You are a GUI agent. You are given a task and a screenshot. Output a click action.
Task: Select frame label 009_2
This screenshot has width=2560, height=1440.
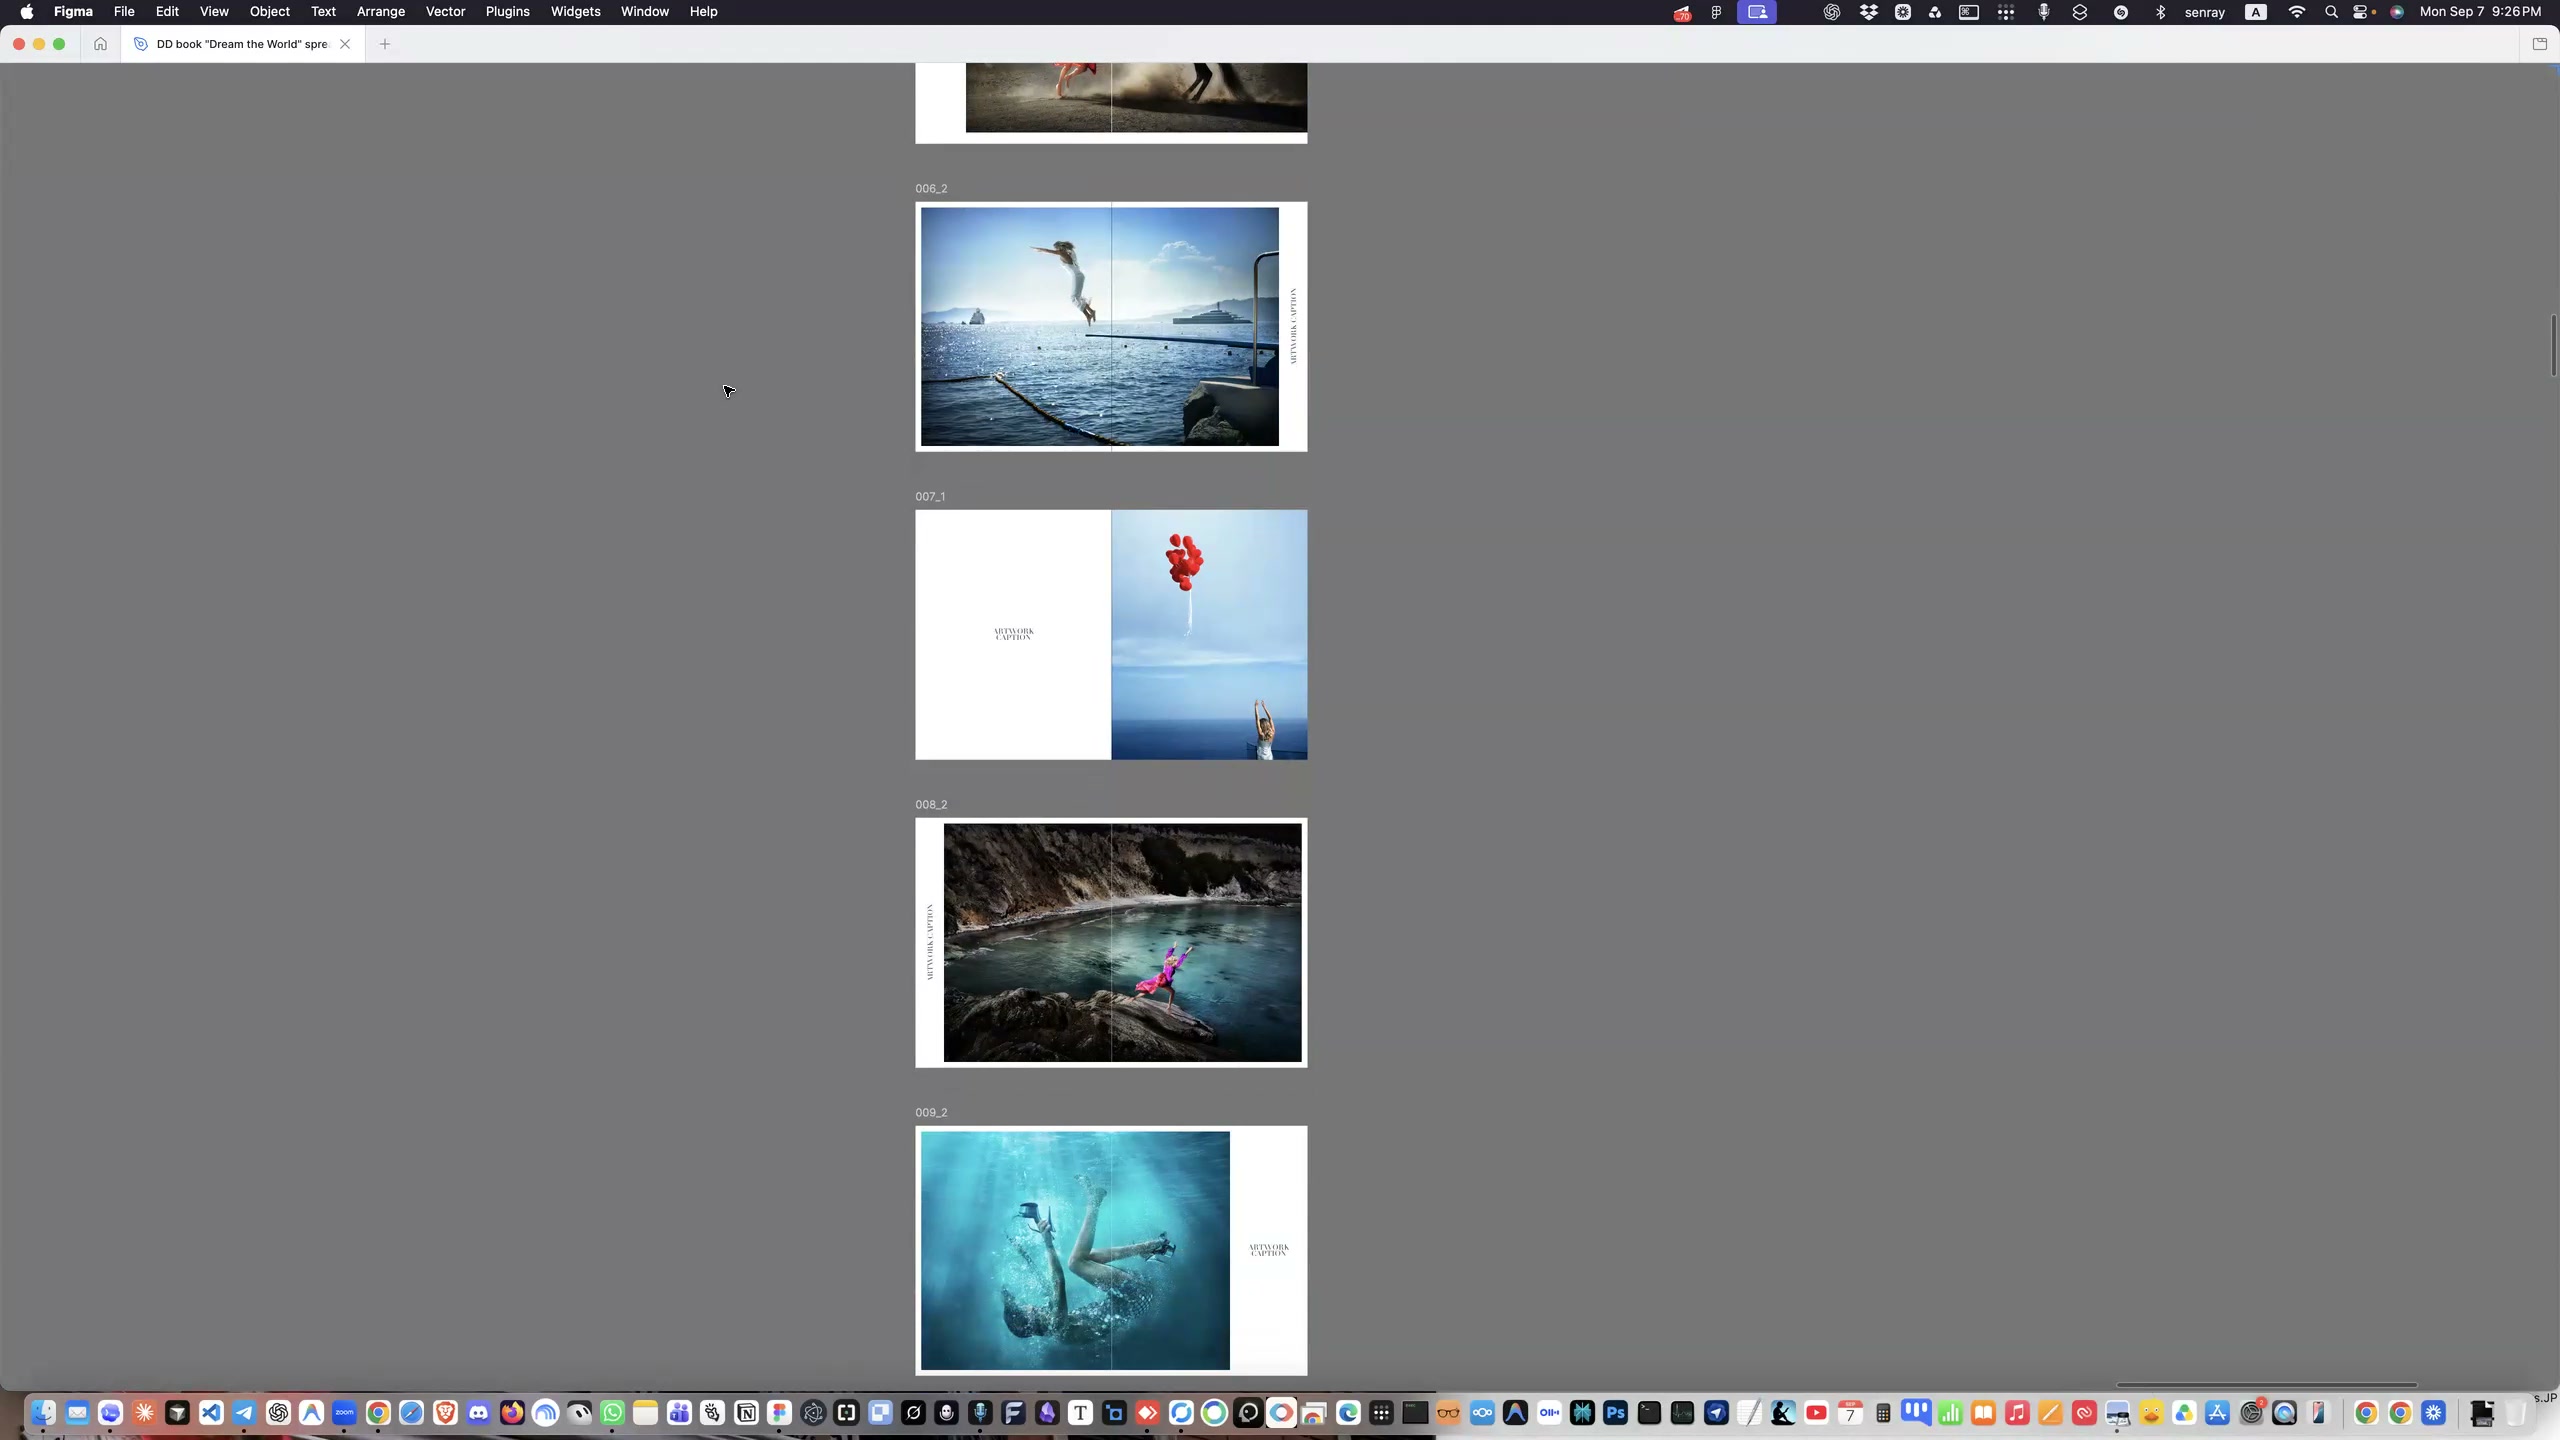(x=931, y=1113)
